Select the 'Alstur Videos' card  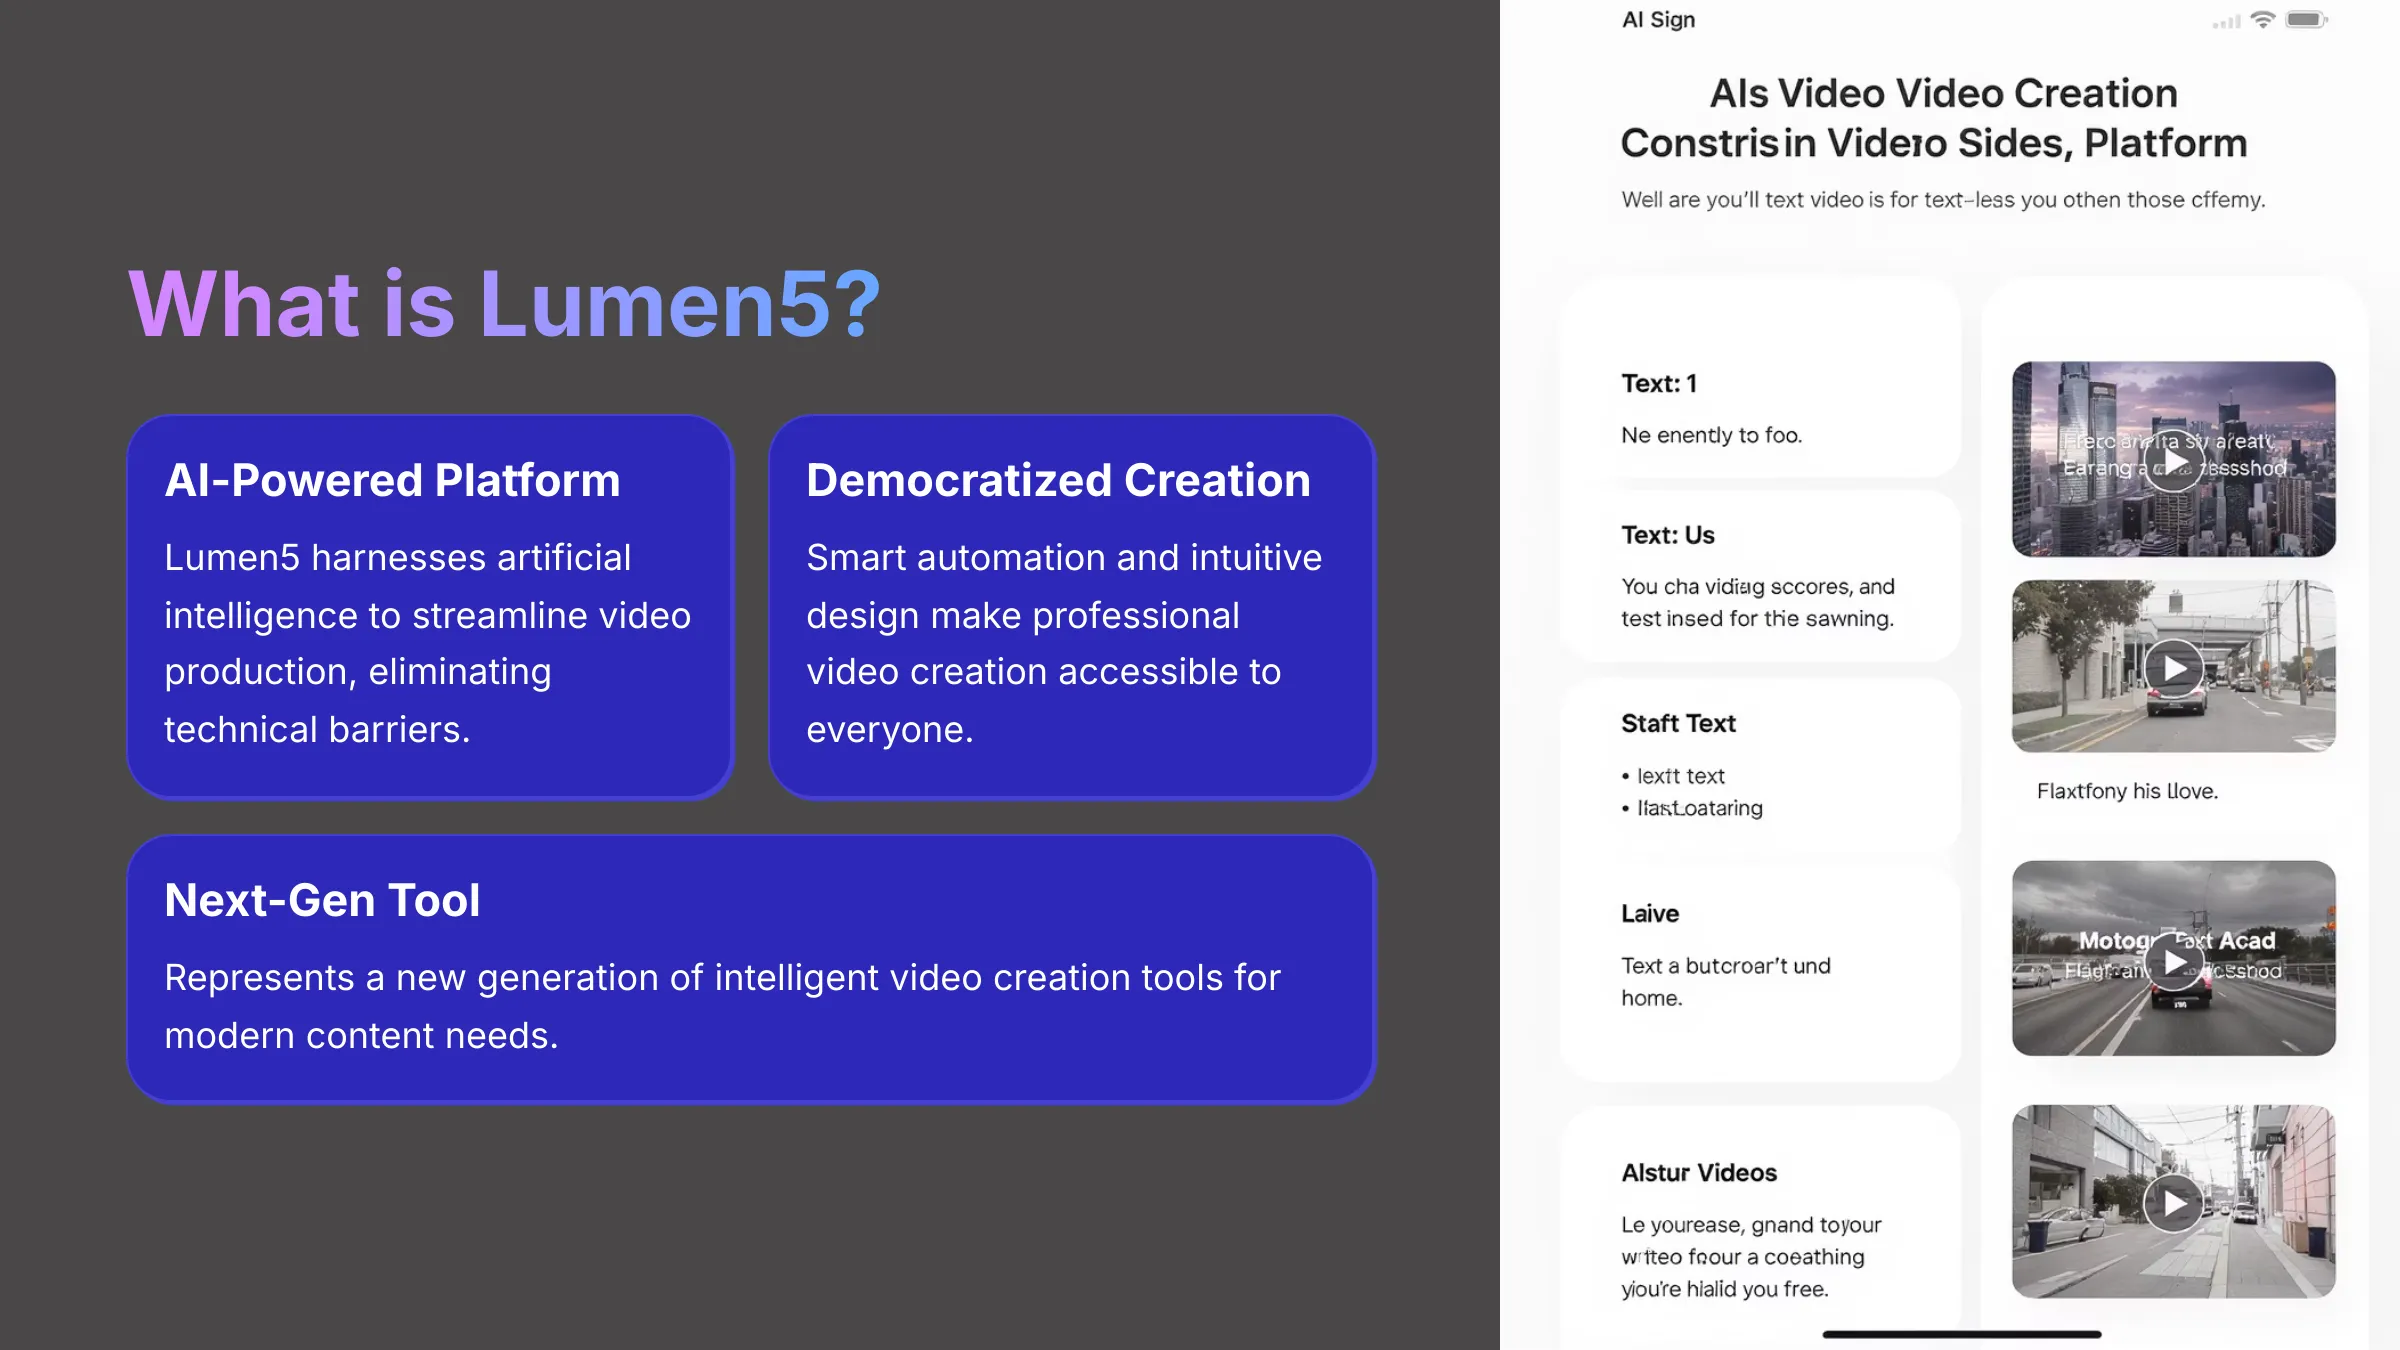tap(1760, 1226)
